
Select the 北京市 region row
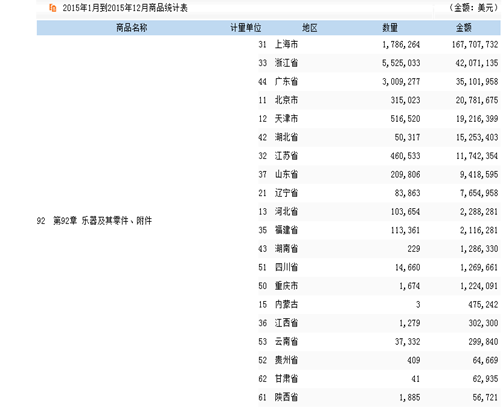[x=379, y=100]
